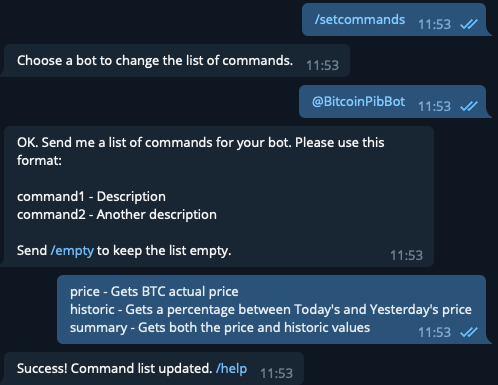The image size is (498, 385).
Task: Click the /help command link
Action: point(231,369)
